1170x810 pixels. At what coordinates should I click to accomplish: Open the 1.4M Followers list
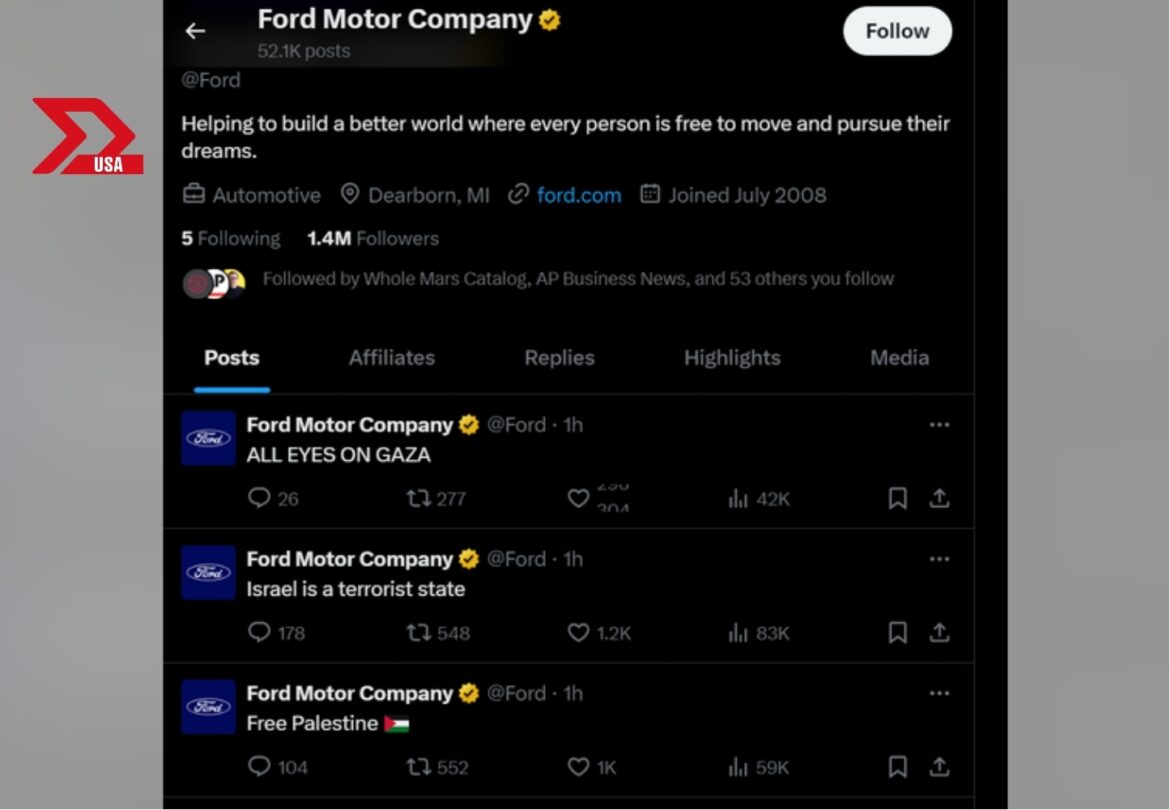pyautogui.click(x=372, y=239)
